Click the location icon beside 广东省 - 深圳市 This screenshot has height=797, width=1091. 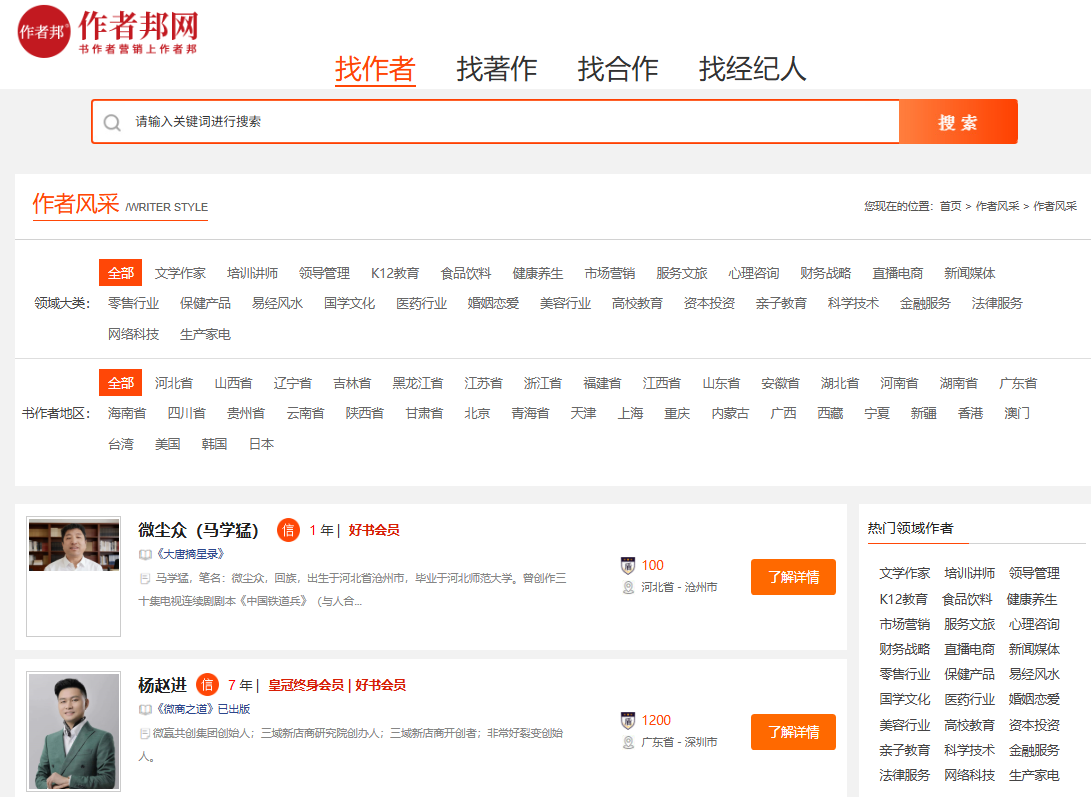point(628,742)
